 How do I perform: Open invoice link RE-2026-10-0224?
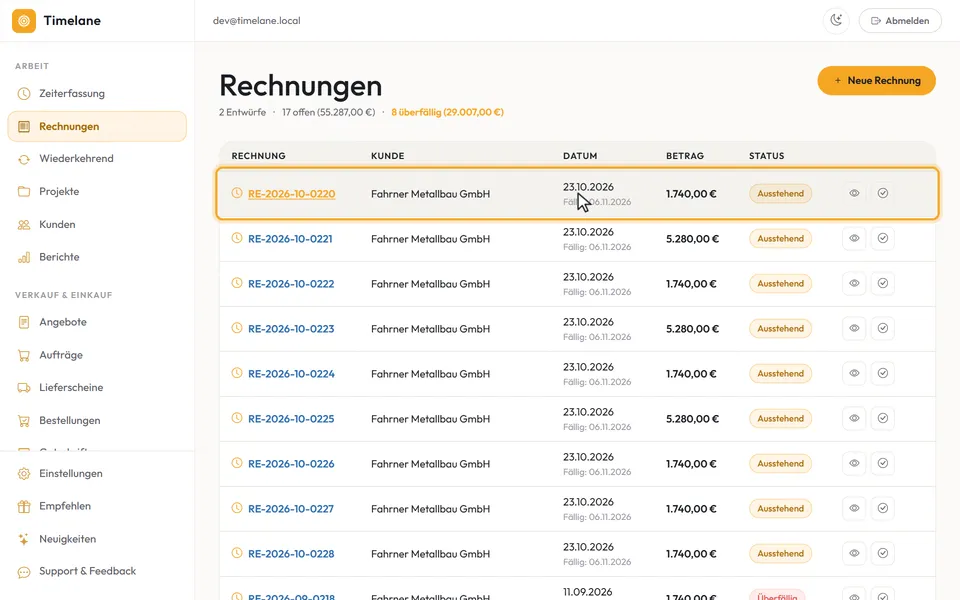pos(291,374)
